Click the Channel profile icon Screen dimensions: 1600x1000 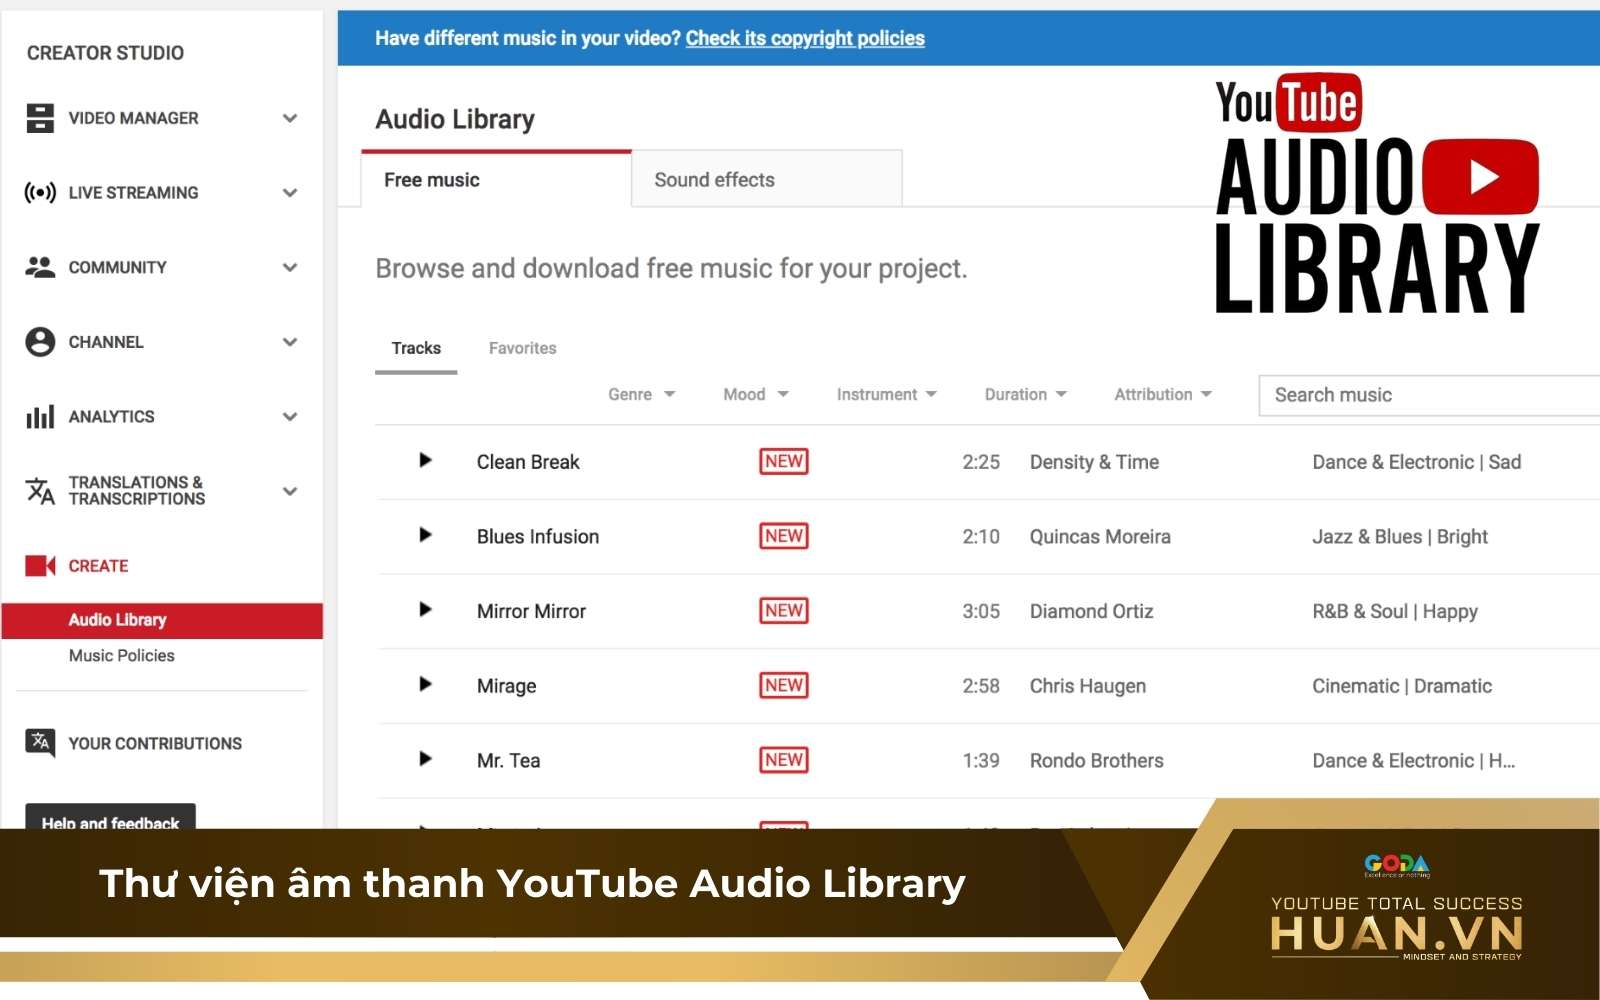pyautogui.click(x=40, y=342)
